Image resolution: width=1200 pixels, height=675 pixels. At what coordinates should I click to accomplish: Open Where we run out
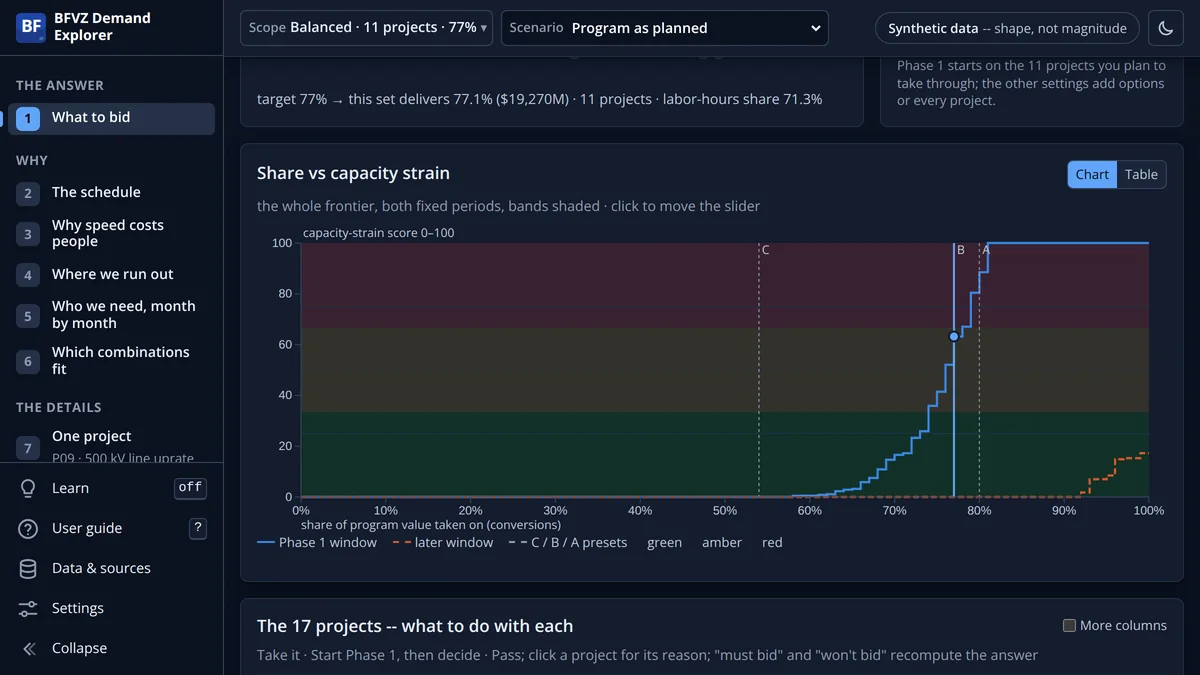[x=112, y=275]
